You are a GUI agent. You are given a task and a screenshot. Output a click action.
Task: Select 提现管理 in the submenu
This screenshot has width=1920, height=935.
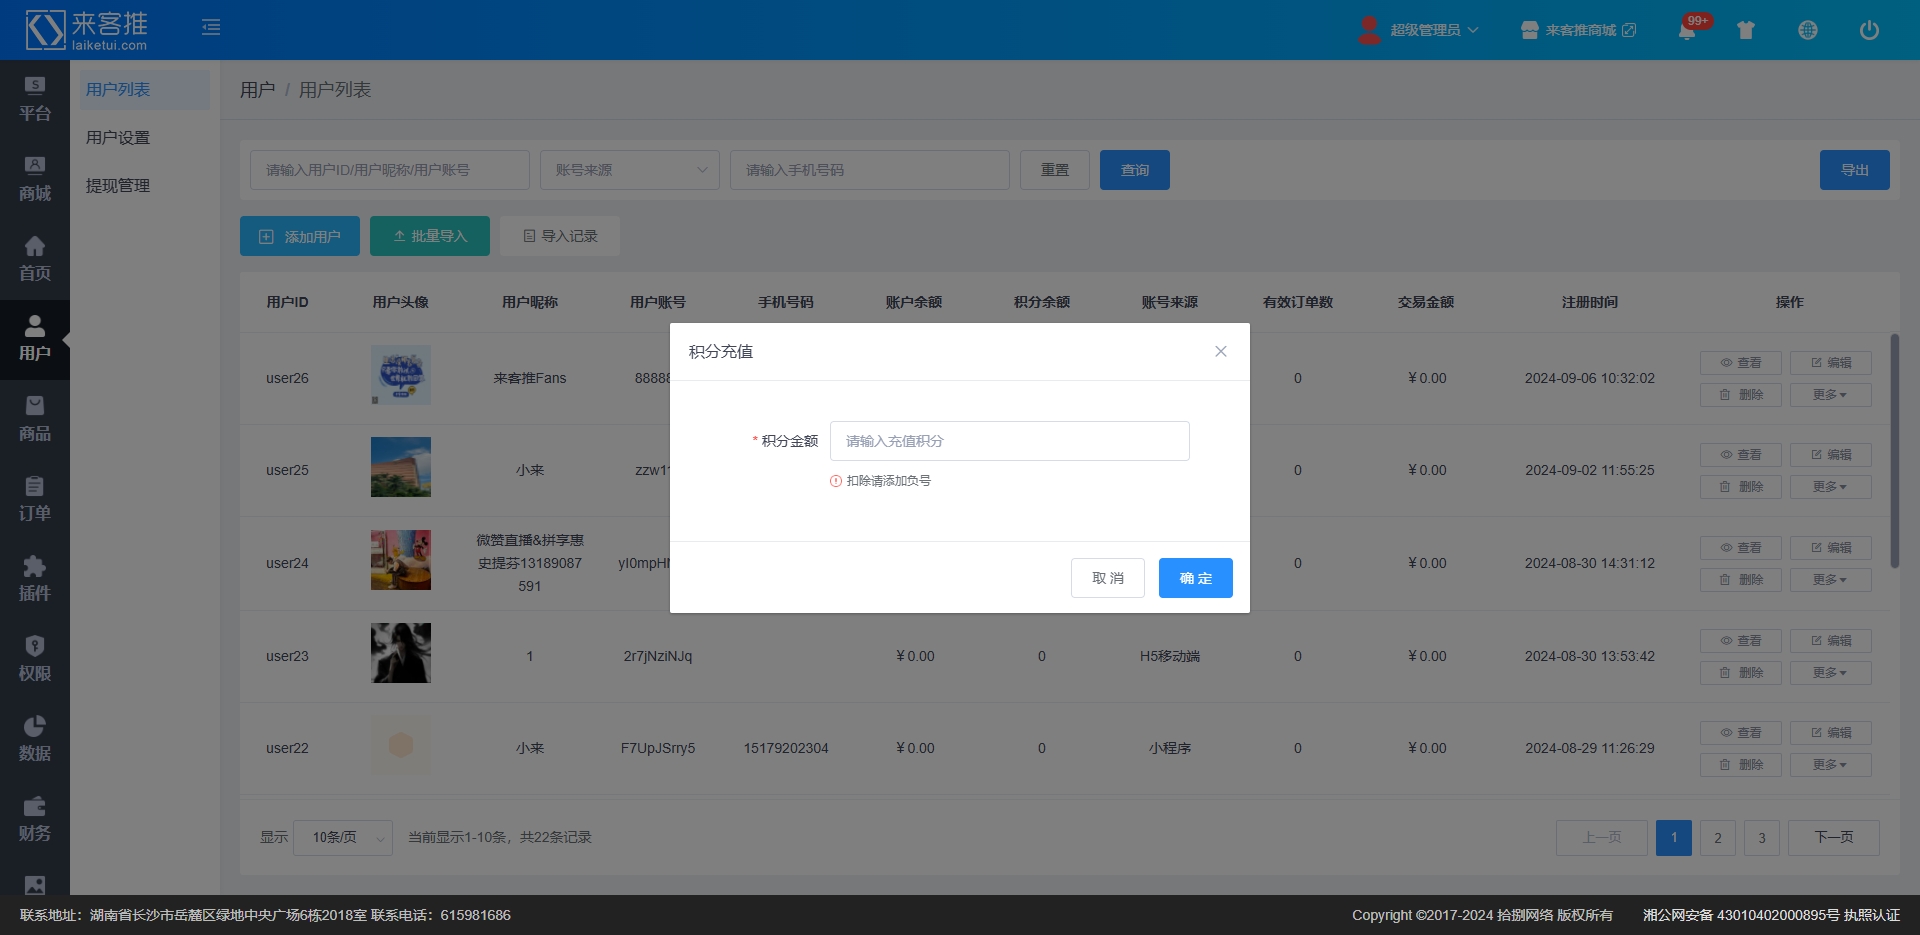click(x=118, y=186)
